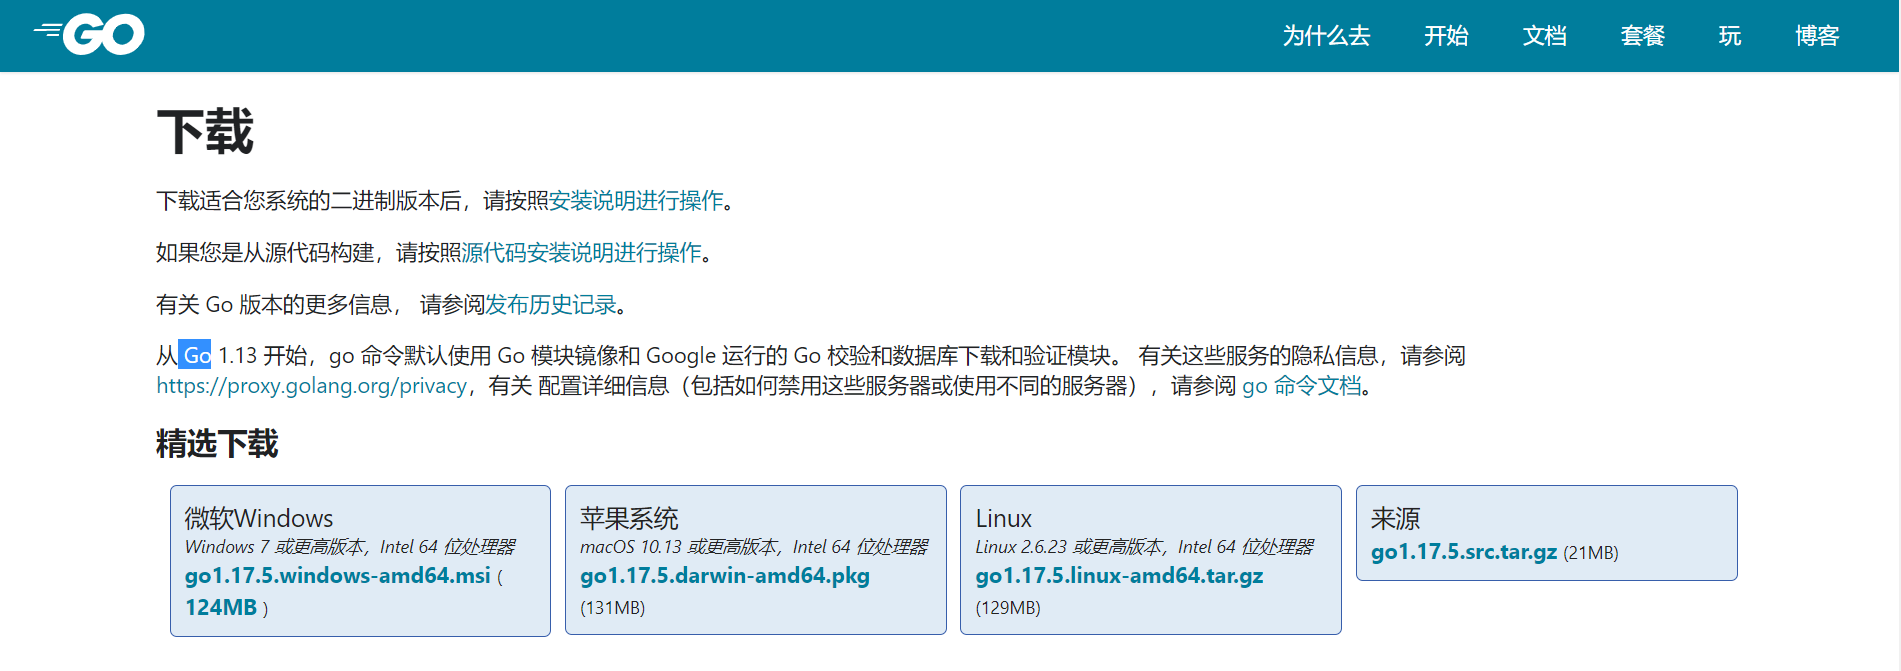Click the (131MB) size text
The width and height of the screenshot is (1901, 671).
tap(612, 607)
